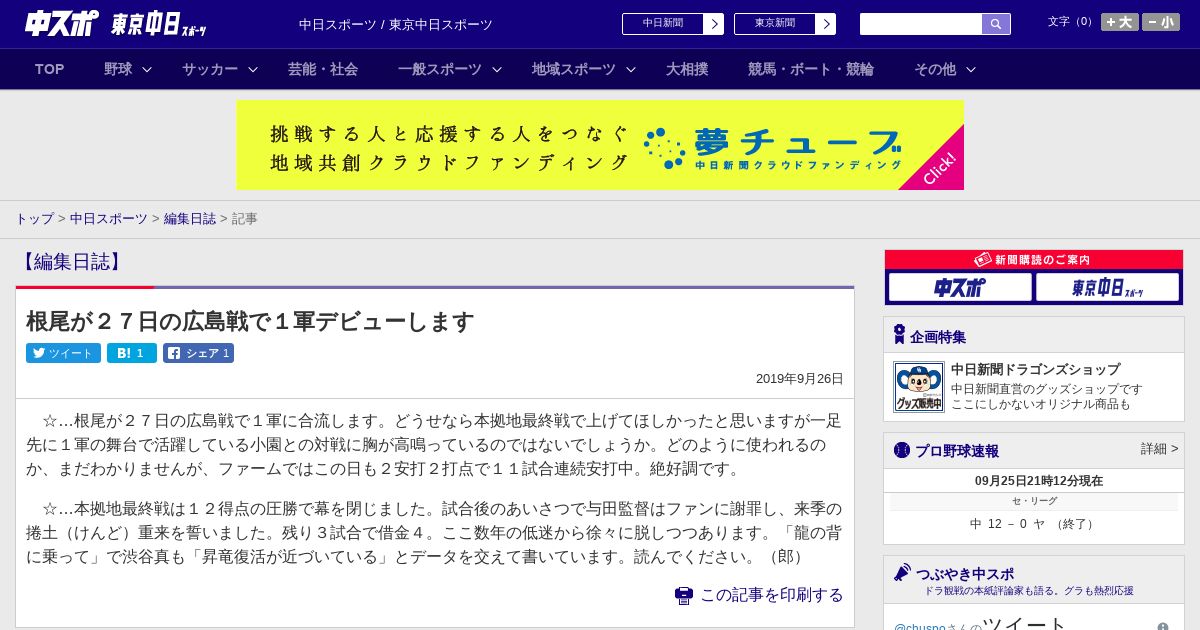Click the 夢チューブ crowdfunding banner ad
This screenshot has height=630, width=1200.
pyautogui.click(x=600, y=145)
